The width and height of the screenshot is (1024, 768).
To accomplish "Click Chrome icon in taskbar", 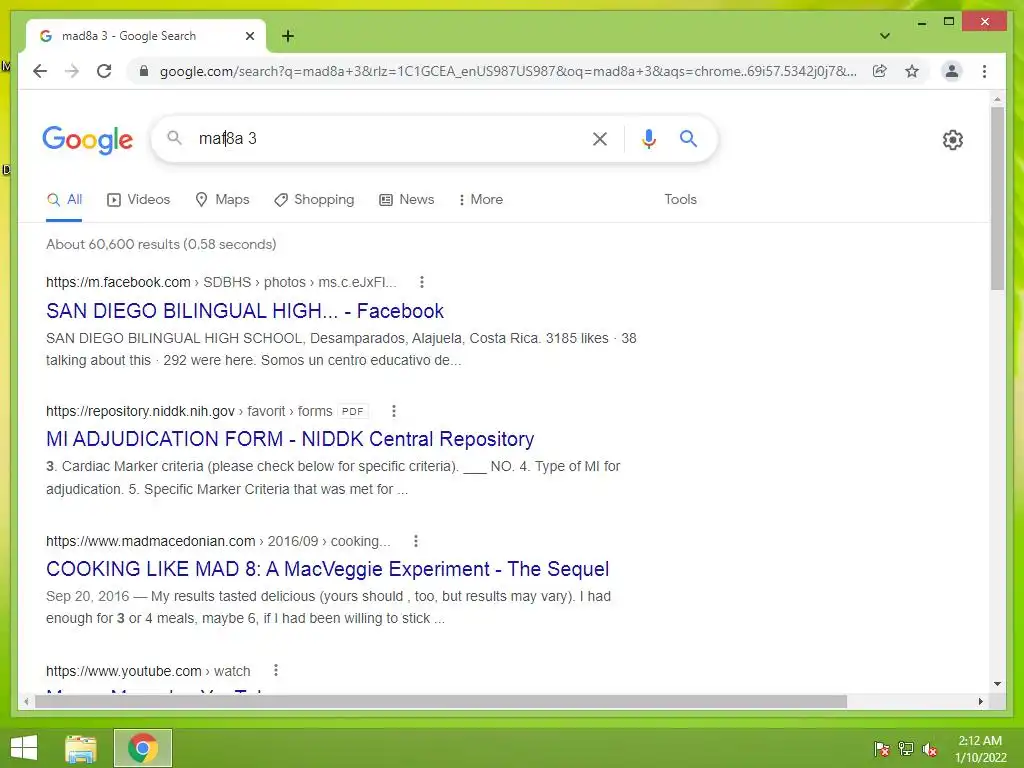I will [x=142, y=748].
